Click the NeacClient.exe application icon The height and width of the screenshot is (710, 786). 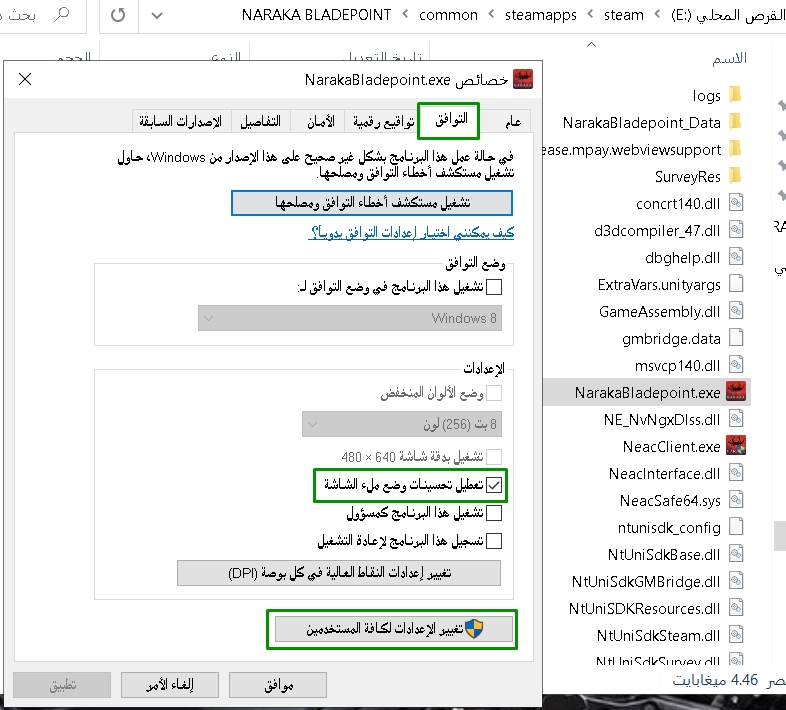(x=735, y=446)
